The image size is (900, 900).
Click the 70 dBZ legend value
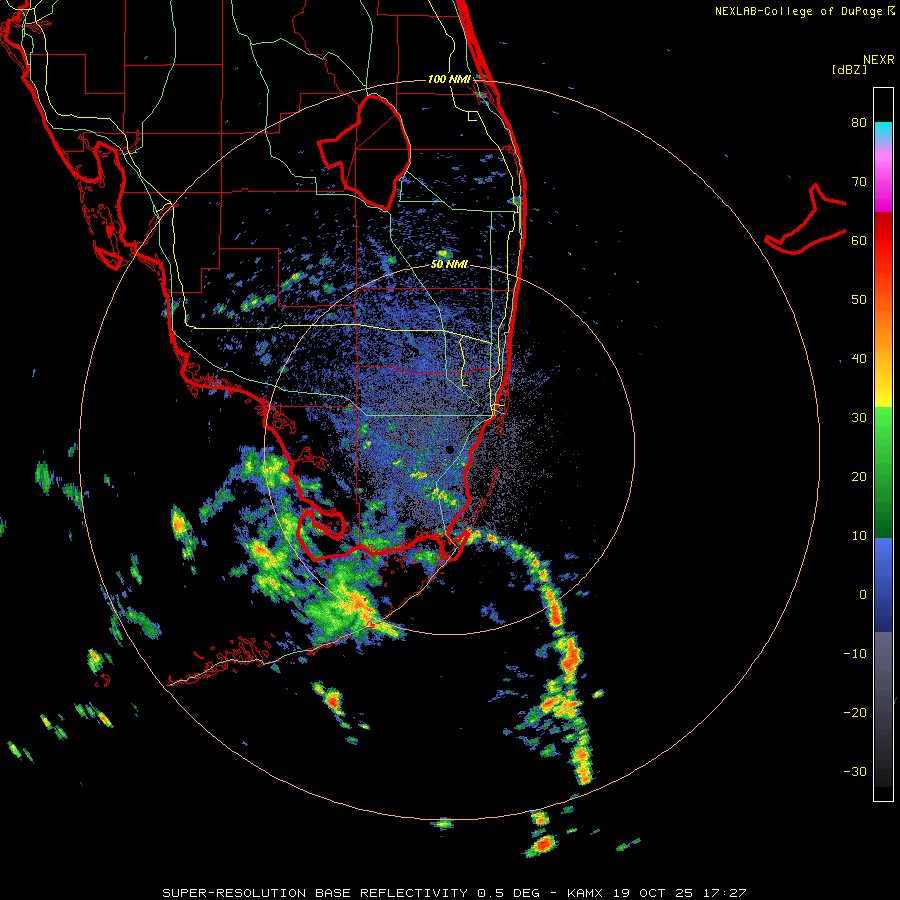[x=859, y=181]
